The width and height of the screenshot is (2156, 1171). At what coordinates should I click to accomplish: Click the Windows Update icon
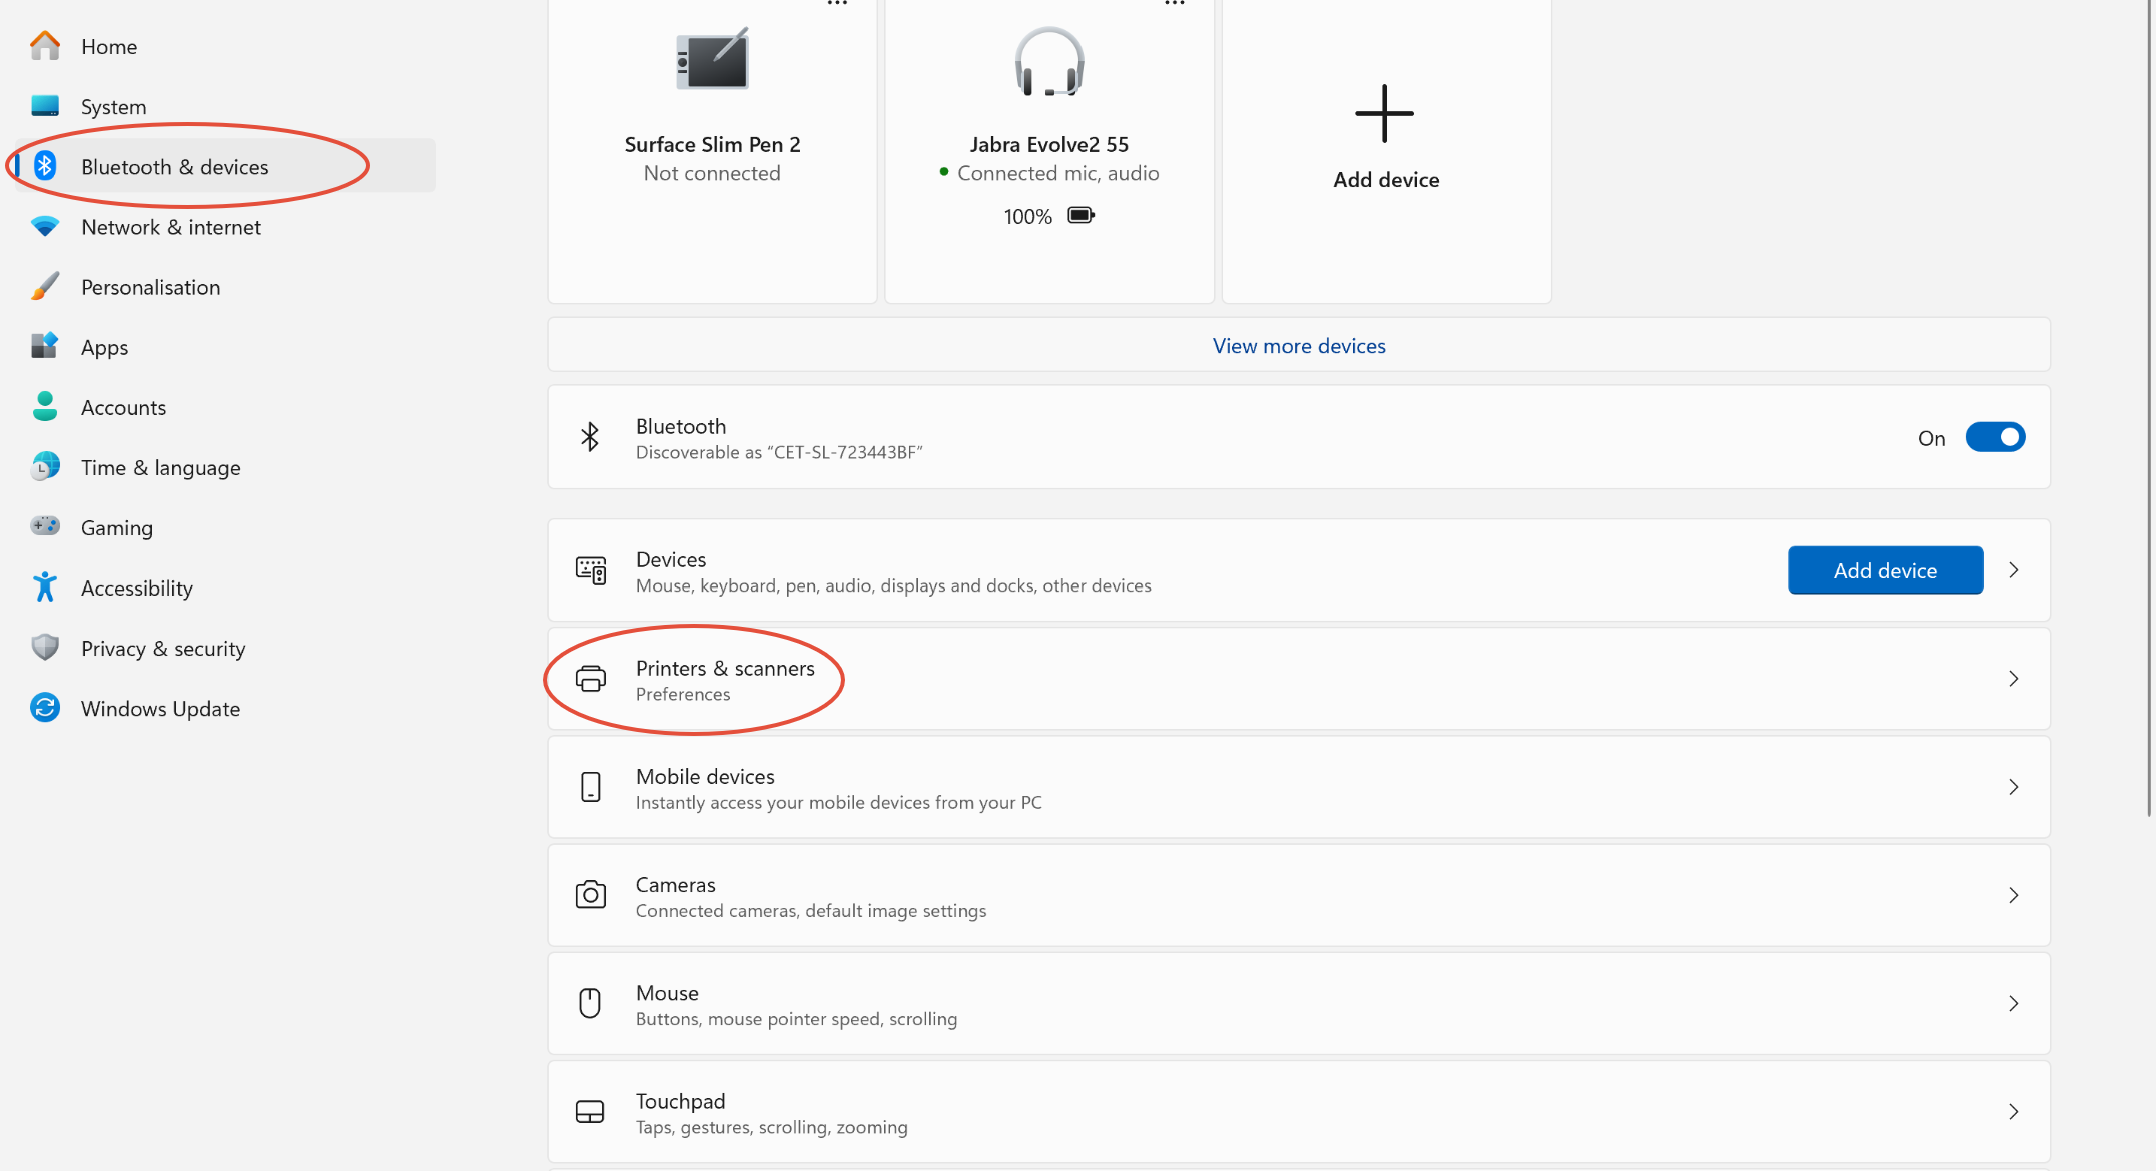coord(45,708)
